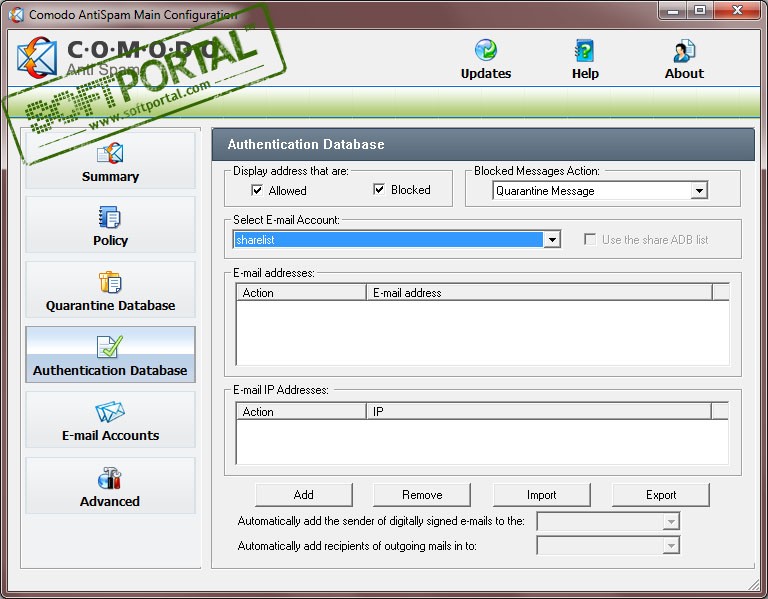Close the Comodo AntiSpam window
The height and width of the screenshot is (599, 768).
click(x=737, y=11)
